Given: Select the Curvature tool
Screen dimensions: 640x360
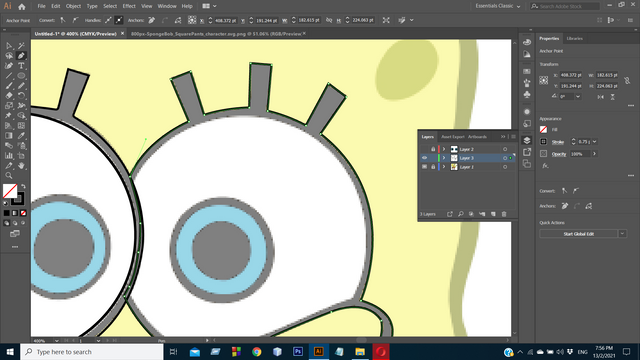Looking at the screenshot, I should tap(9, 66).
